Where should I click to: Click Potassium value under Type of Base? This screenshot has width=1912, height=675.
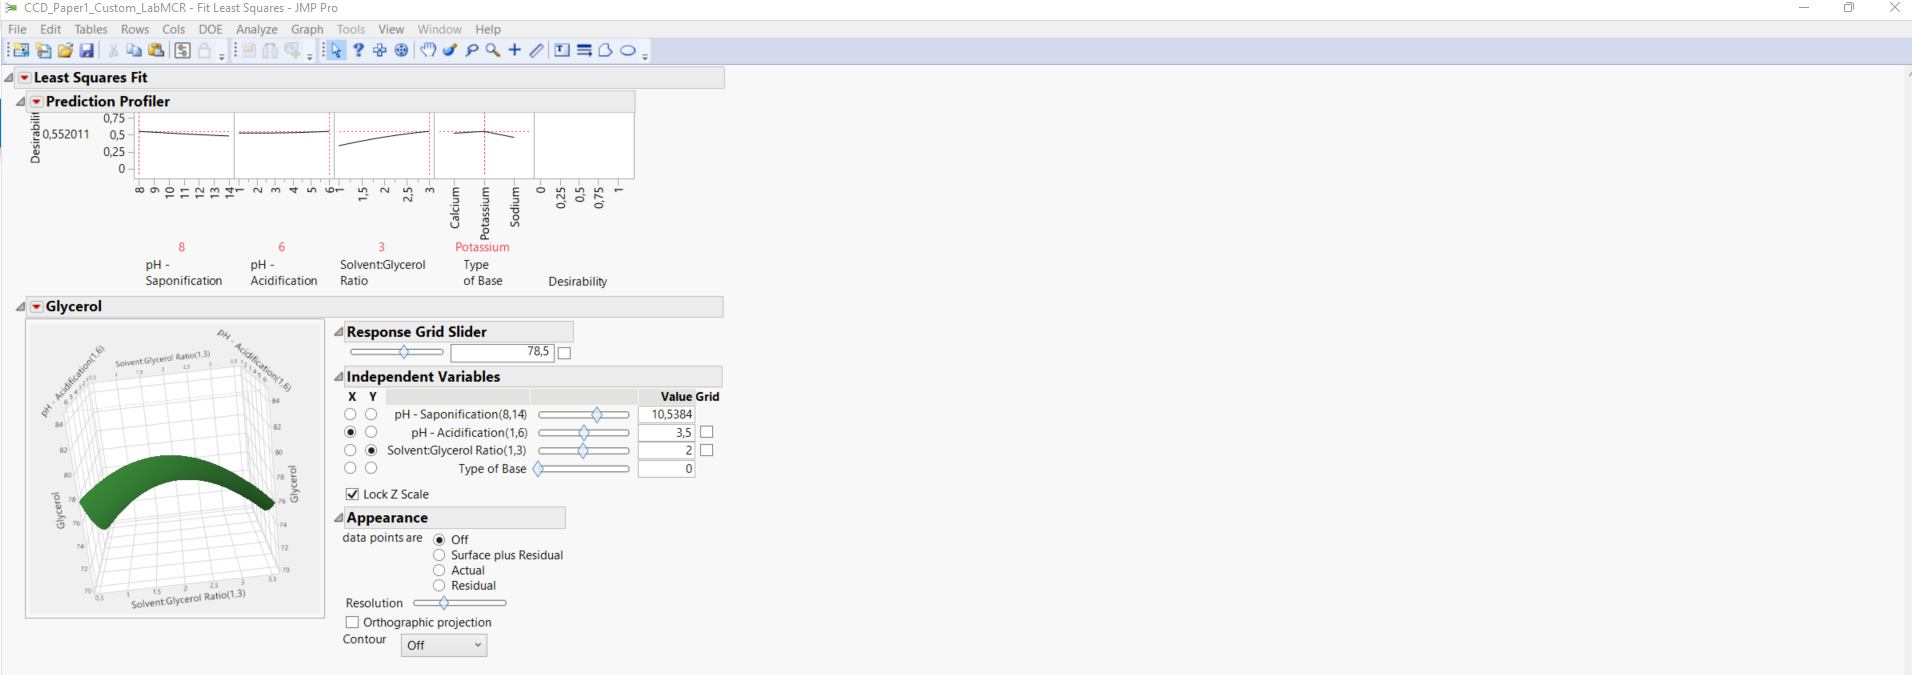point(482,247)
